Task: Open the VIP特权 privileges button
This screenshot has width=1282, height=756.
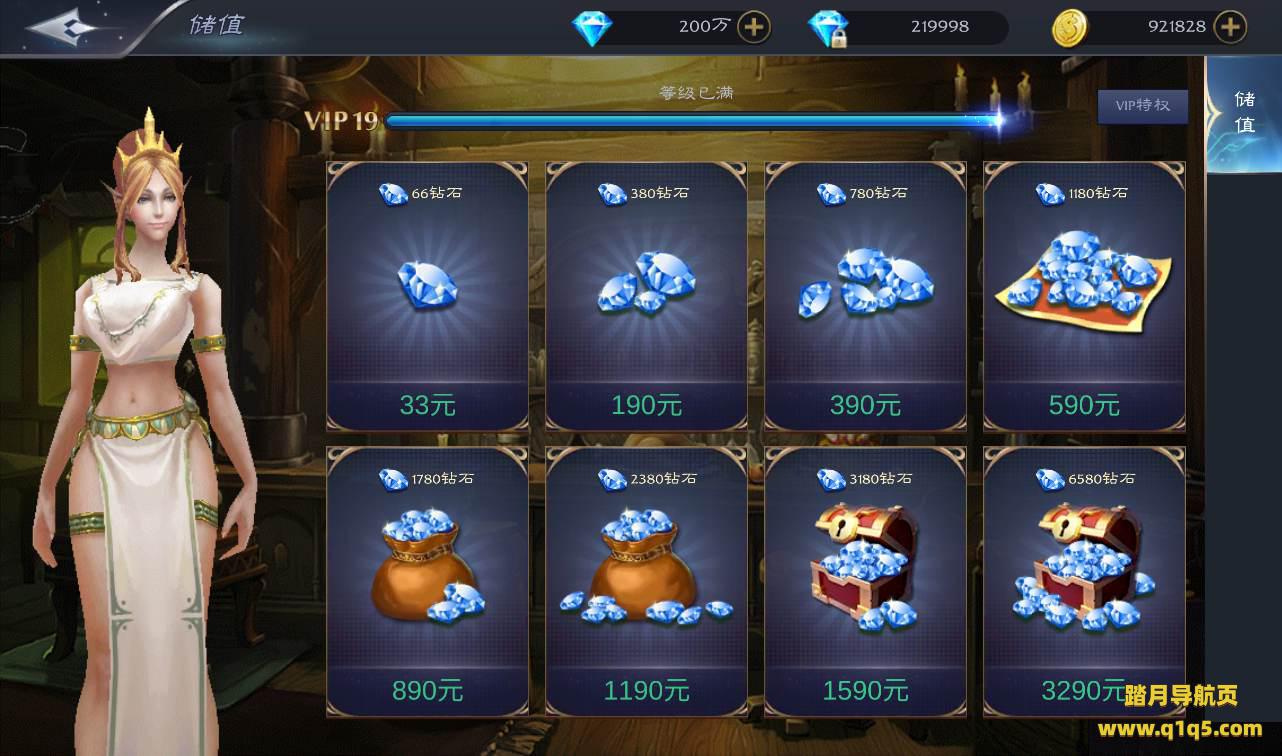Action: click(x=1142, y=106)
